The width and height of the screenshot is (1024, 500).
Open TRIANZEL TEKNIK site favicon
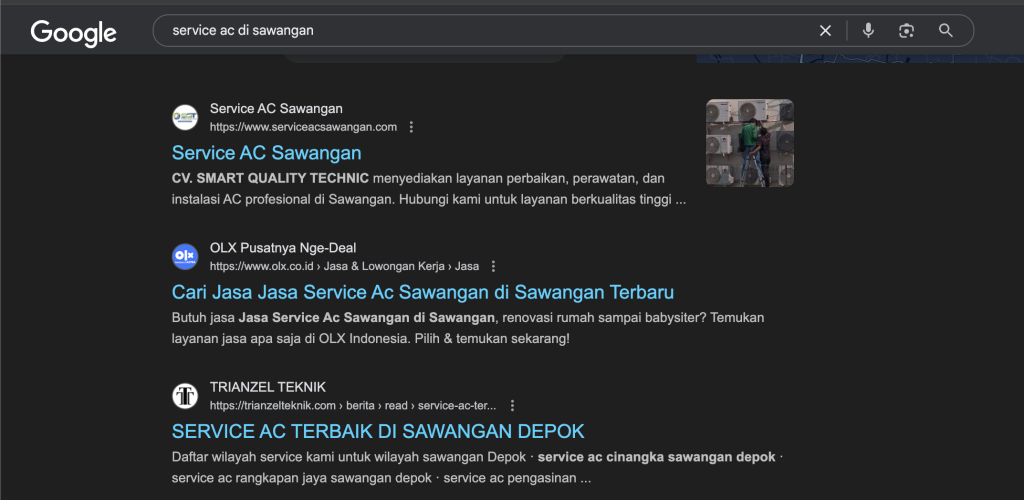click(x=185, y=396)
